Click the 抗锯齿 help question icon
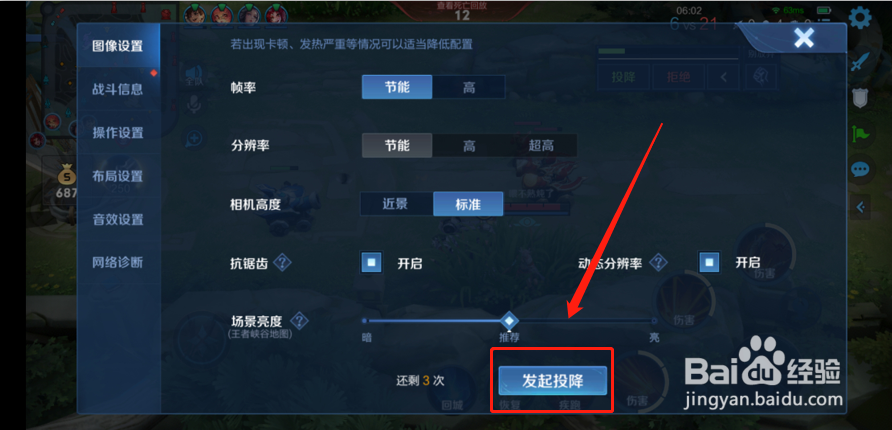892x430 pixels. (x=282, y=263)
